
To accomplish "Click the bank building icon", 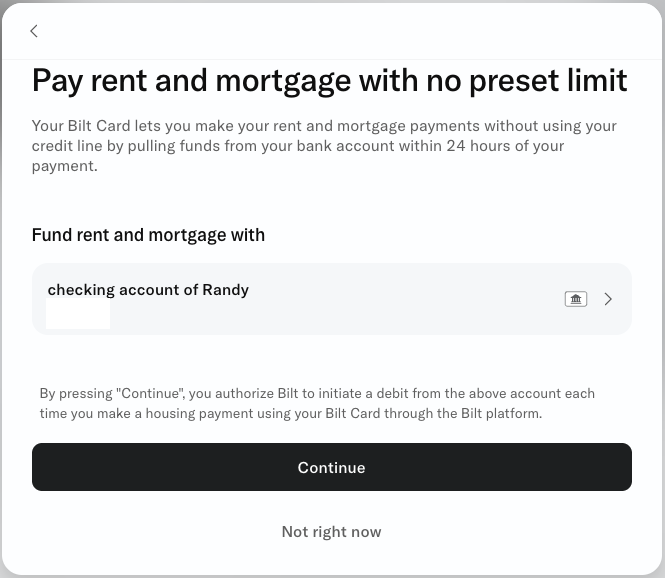I will click(x=575, y=299).
